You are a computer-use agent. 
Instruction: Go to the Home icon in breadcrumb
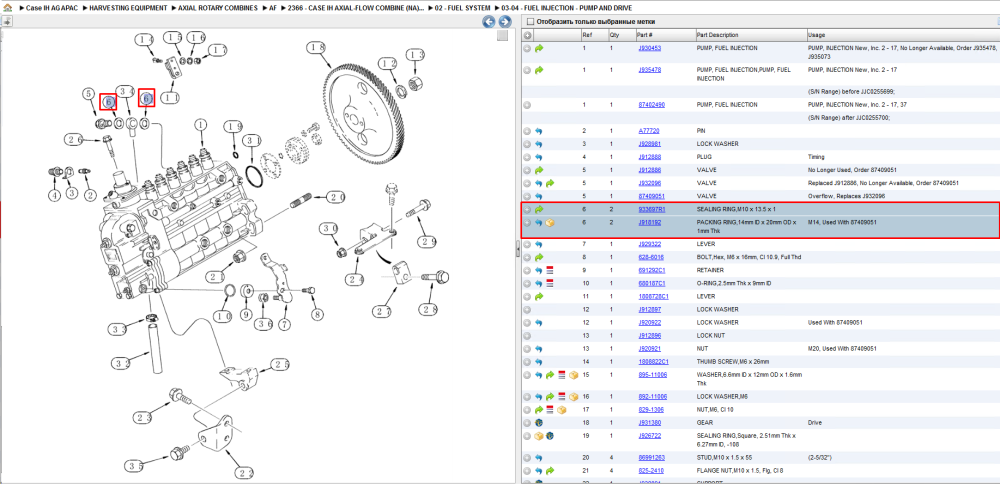tap(8, 10)
